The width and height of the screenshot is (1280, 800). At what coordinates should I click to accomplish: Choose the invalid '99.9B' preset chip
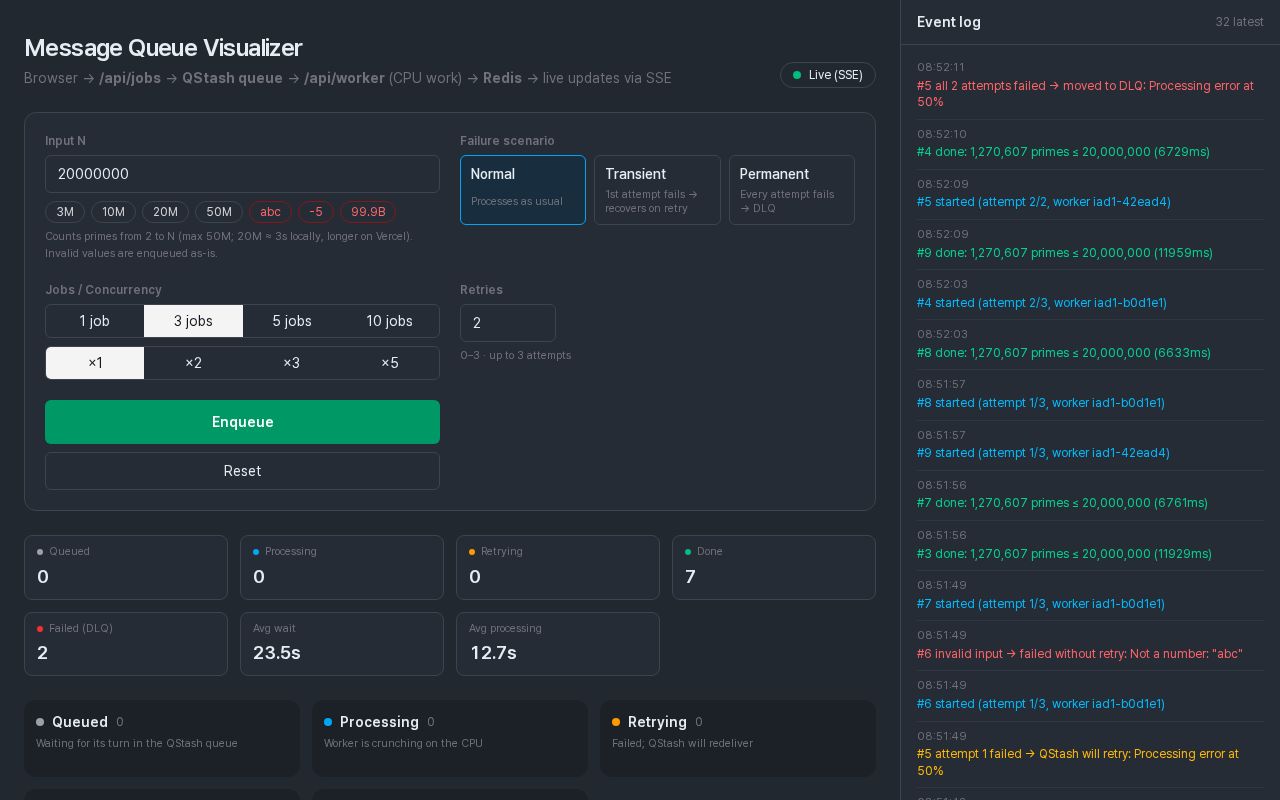pos(368,212)
